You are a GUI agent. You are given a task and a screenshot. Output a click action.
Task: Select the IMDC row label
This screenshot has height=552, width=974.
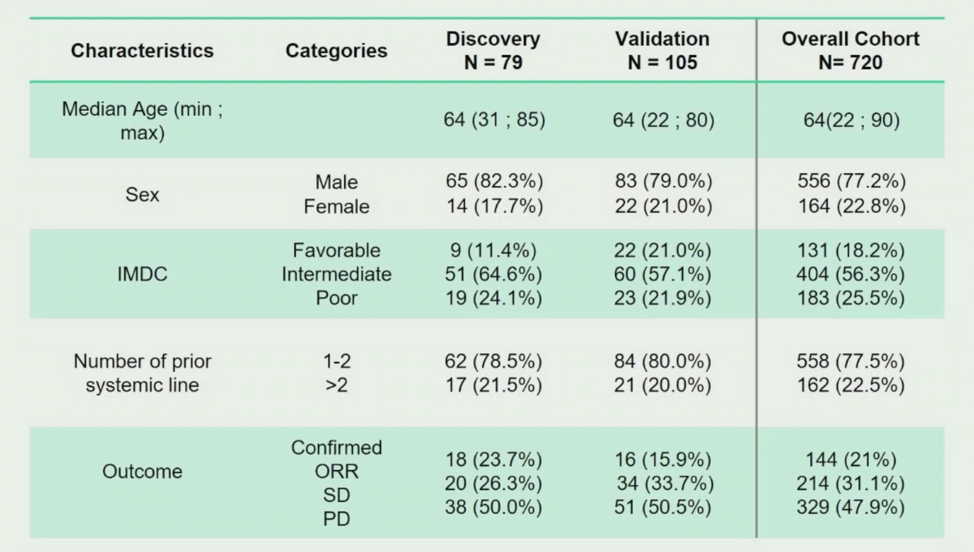pos(142,274)
